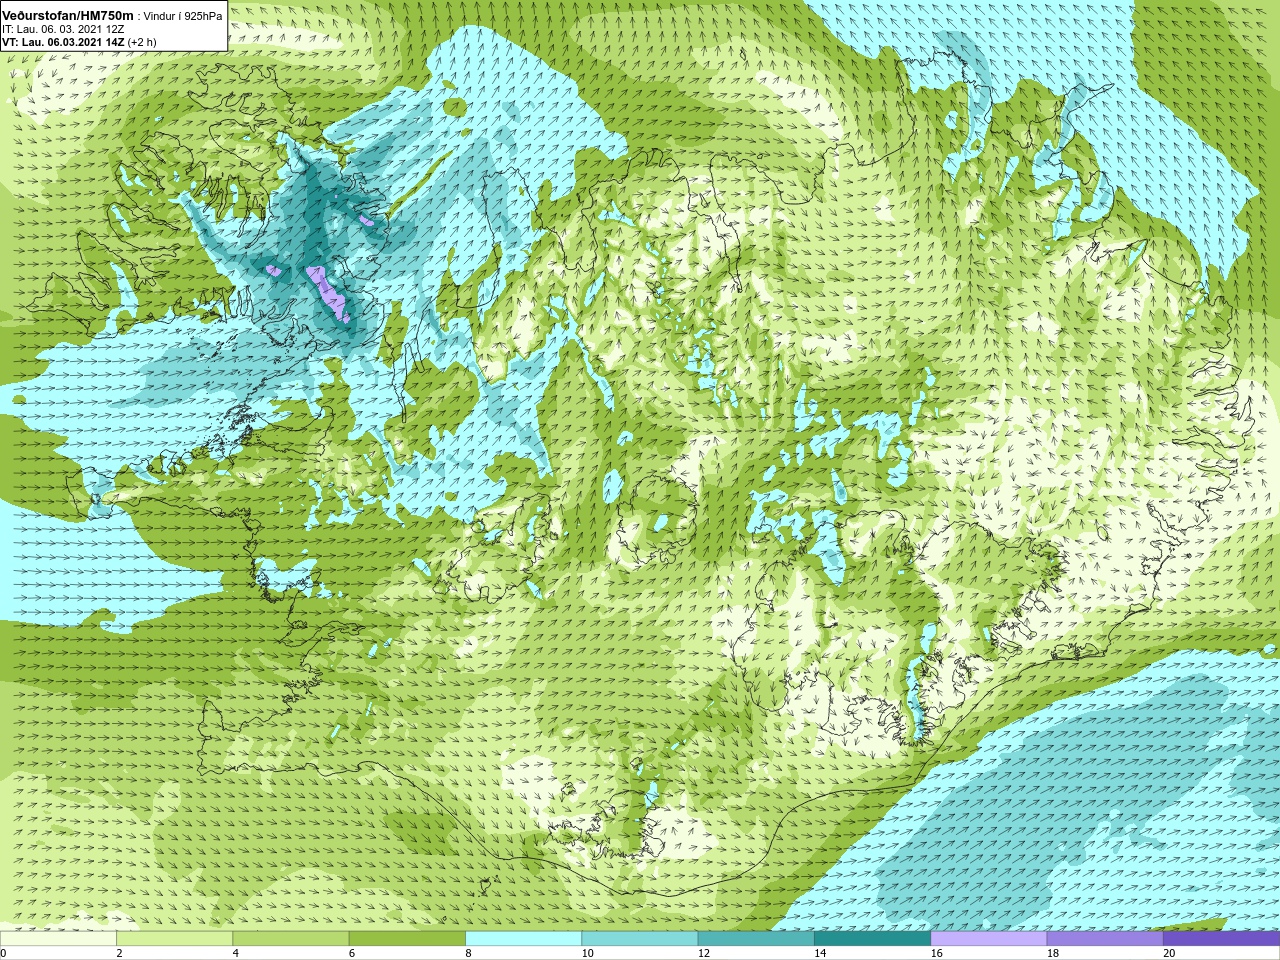Click the legend value 12
This screenshot has height=960, width=1280.
704,953
